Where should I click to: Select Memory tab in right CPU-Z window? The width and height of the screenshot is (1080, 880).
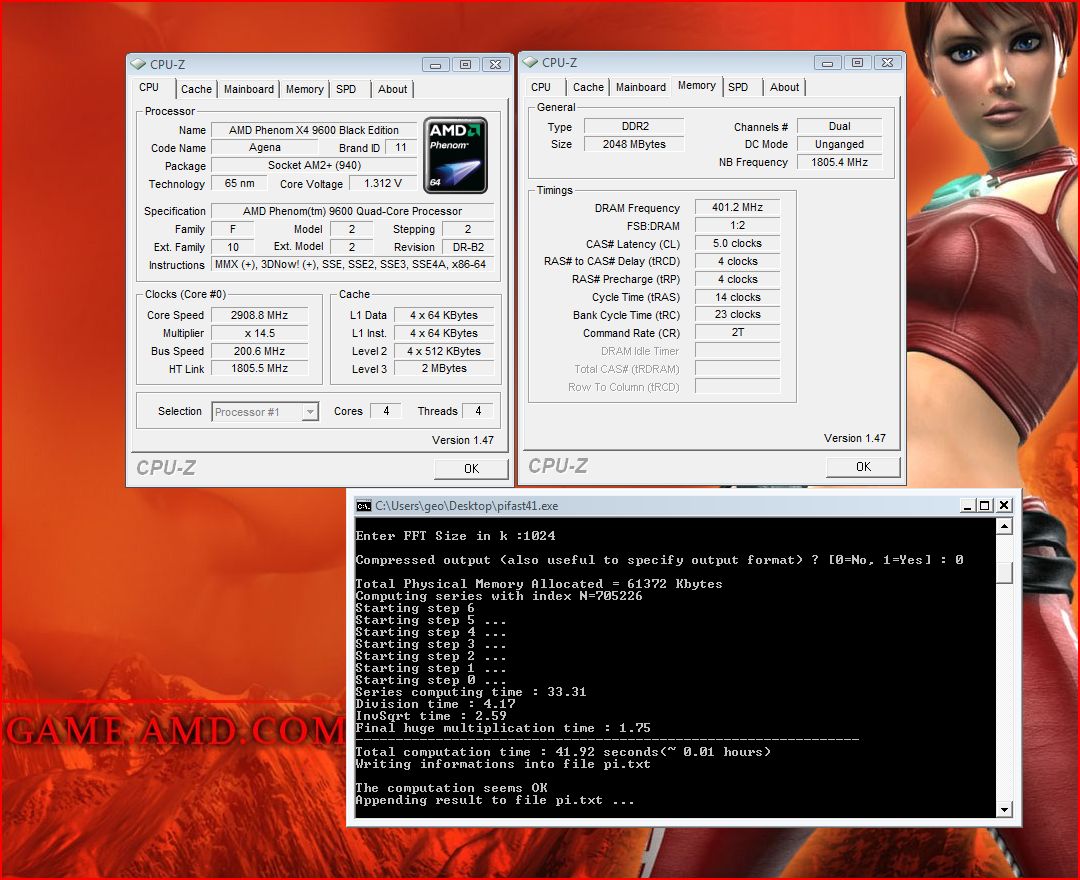(x=696, y=85)
